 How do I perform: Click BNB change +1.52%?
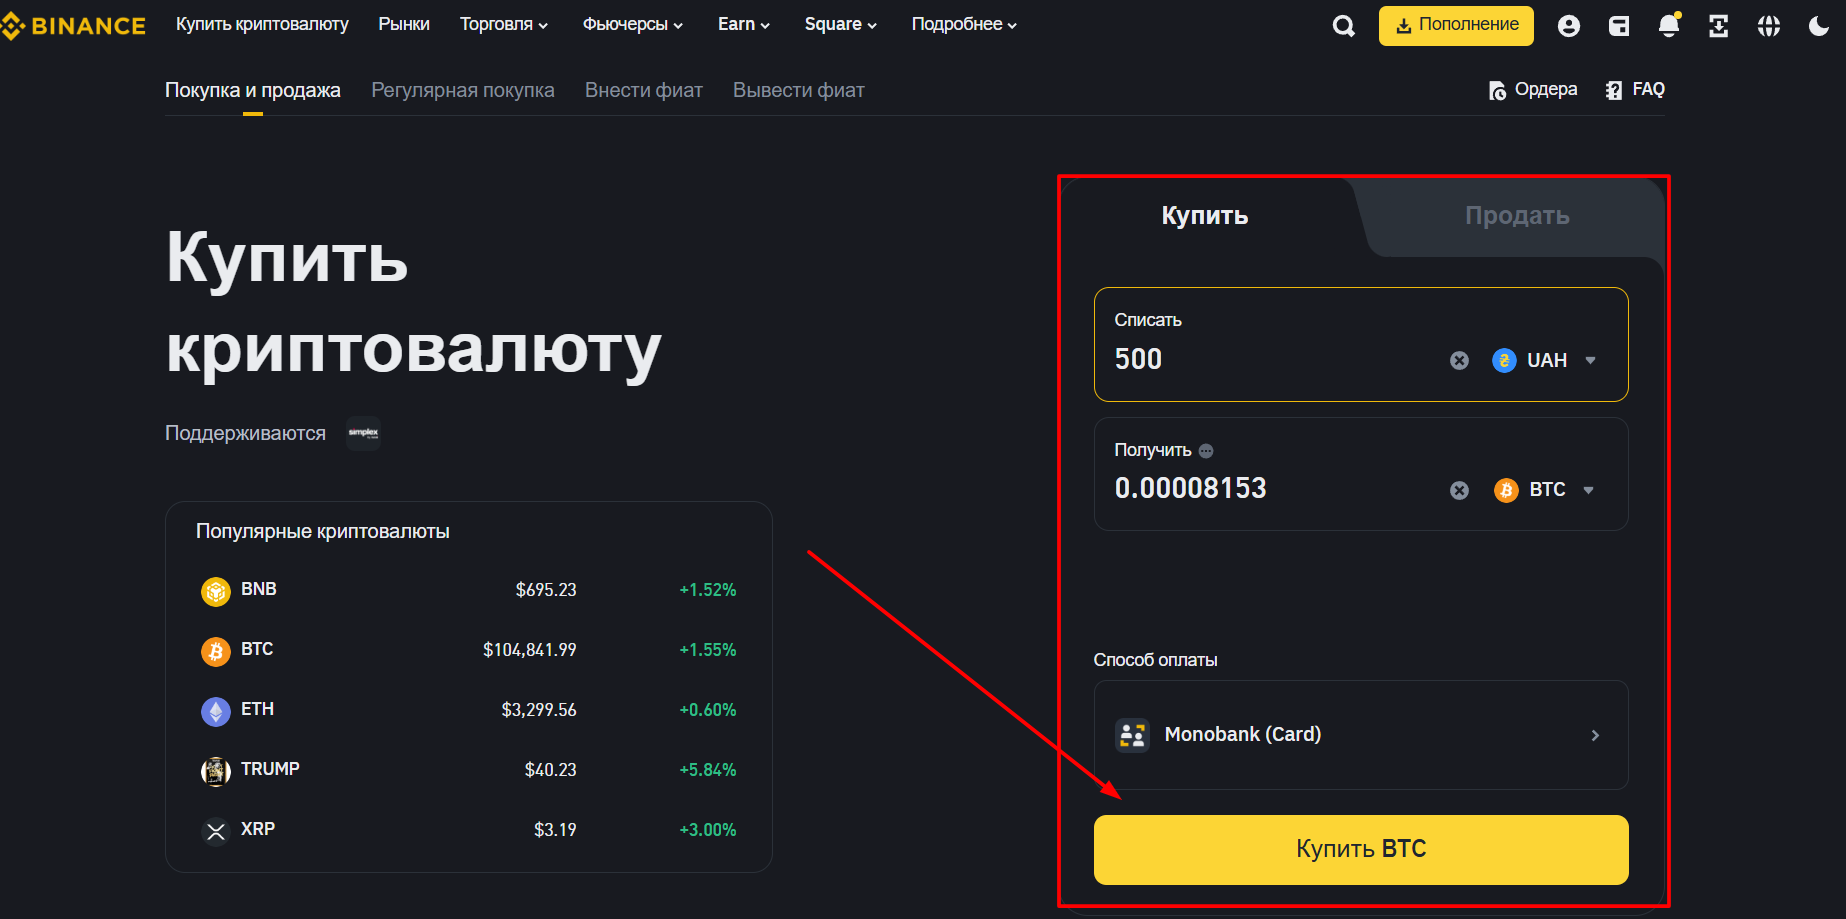708,590
